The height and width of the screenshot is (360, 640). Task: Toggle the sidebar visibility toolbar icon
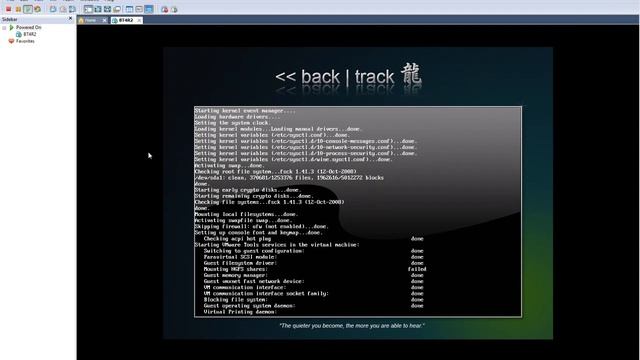coord(88,9)
